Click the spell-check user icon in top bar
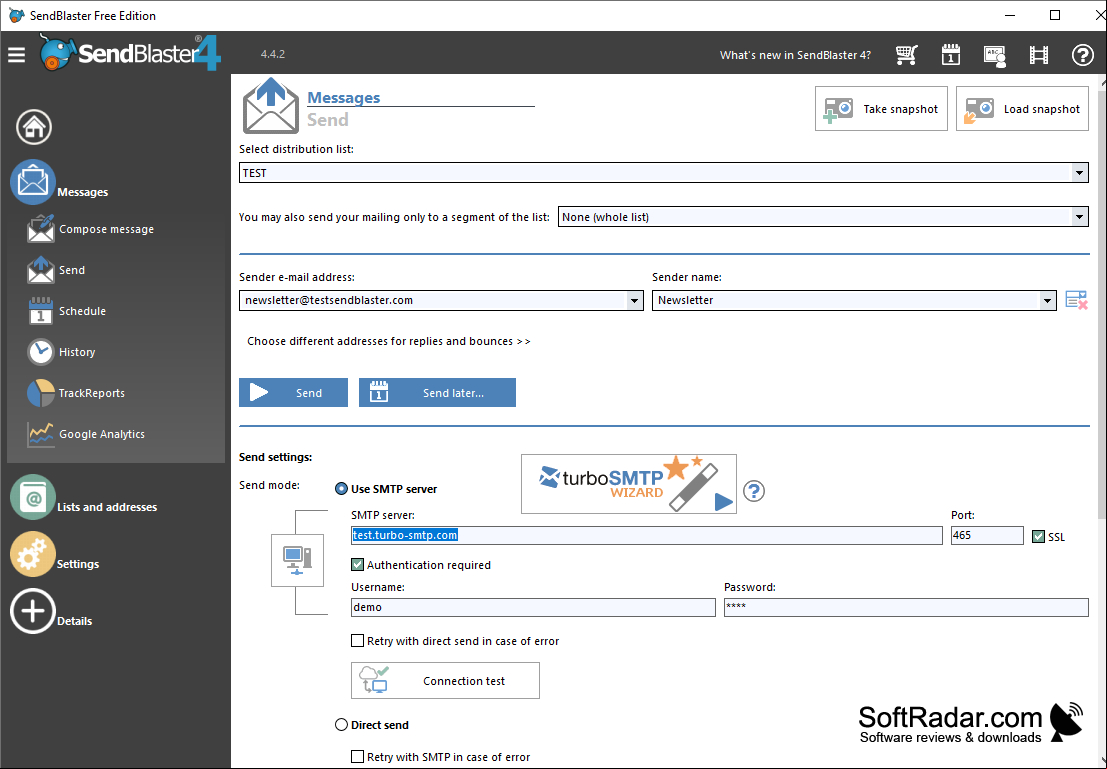Screen dimensions: 1107x769 tap(995, 55)
